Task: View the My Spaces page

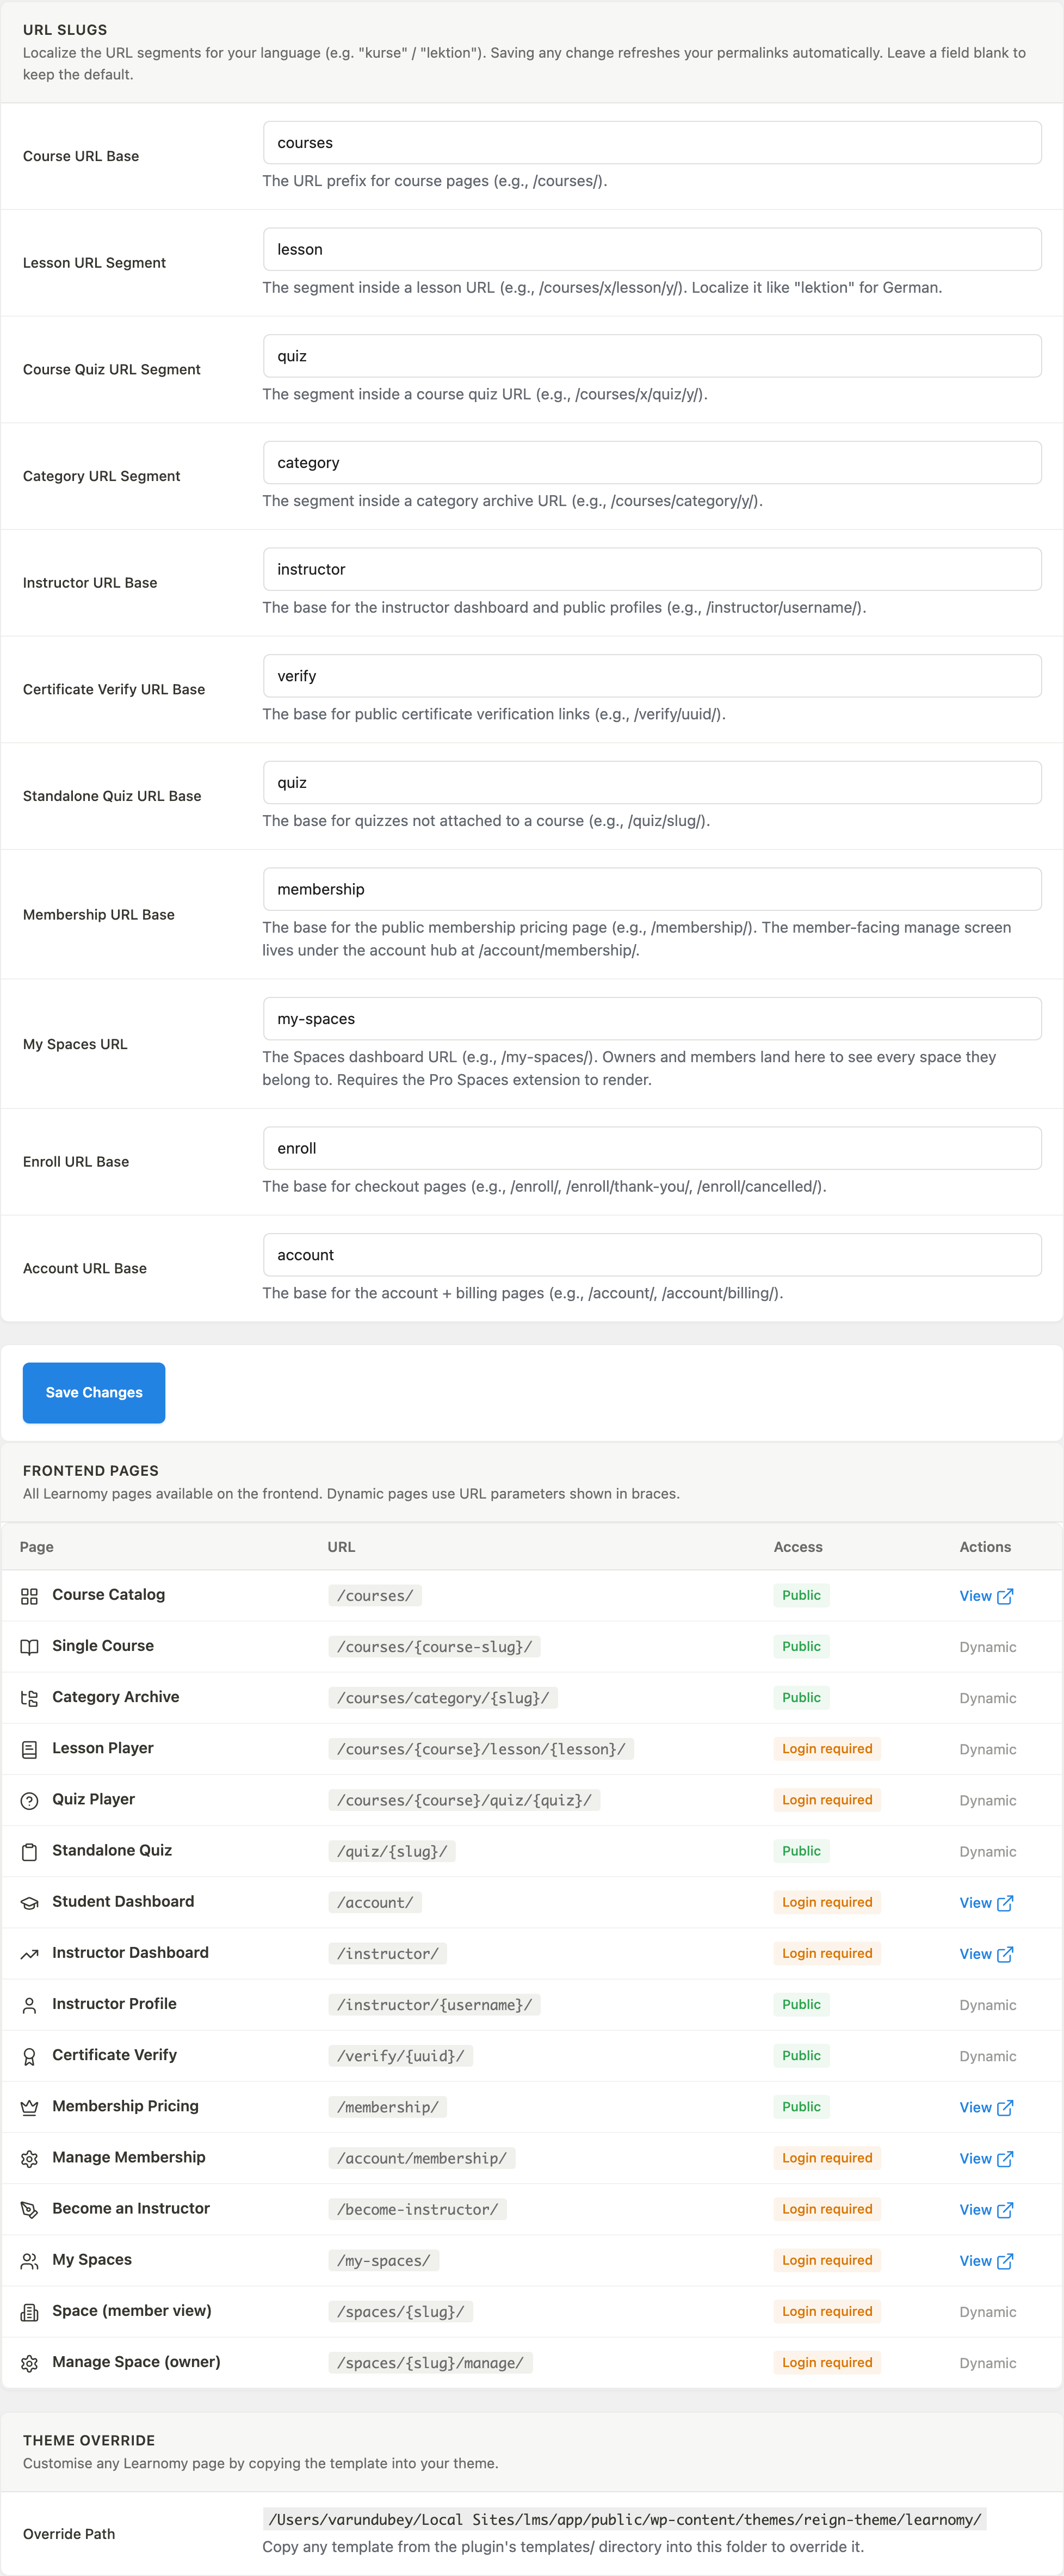Action: [986, 2261]
